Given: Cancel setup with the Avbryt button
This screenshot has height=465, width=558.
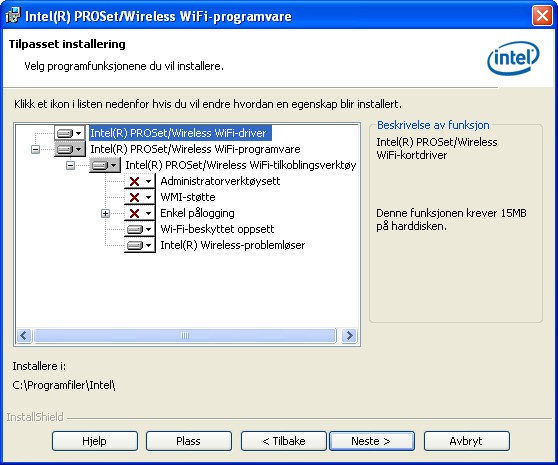Looking at the screenshot, I should [467, 441].
